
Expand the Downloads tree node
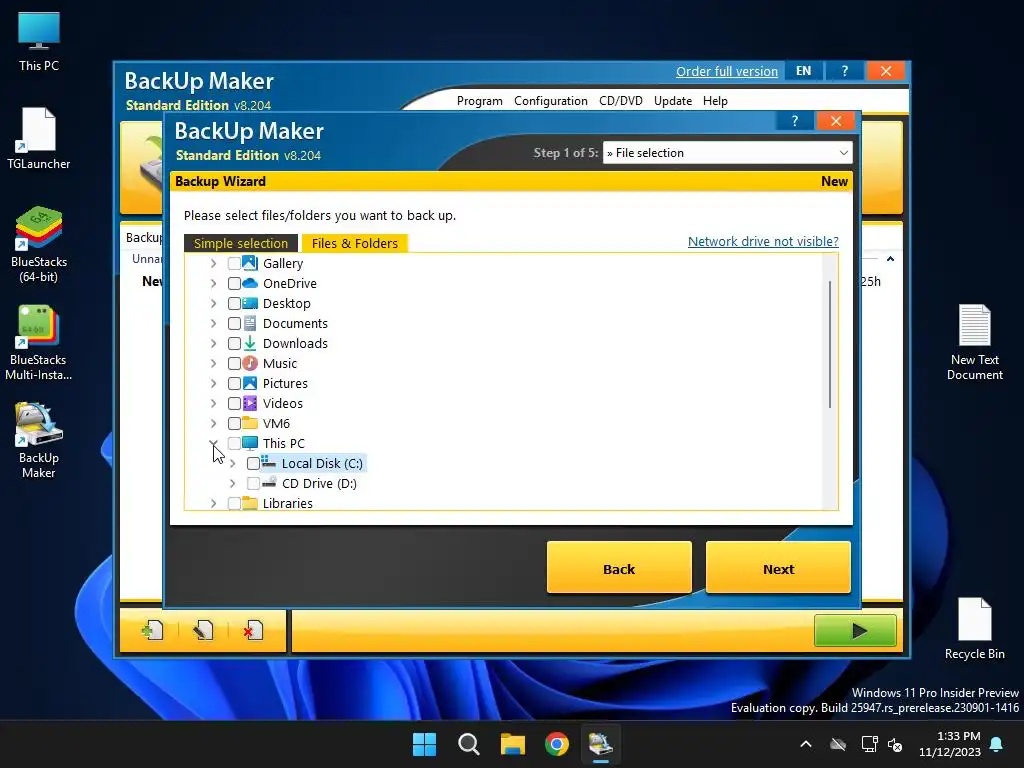[x=214, y=344]
